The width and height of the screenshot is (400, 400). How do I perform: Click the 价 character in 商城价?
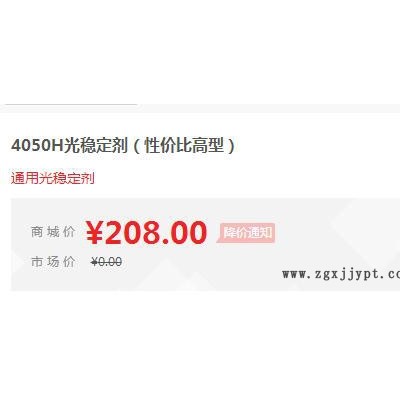pos(69,232)
